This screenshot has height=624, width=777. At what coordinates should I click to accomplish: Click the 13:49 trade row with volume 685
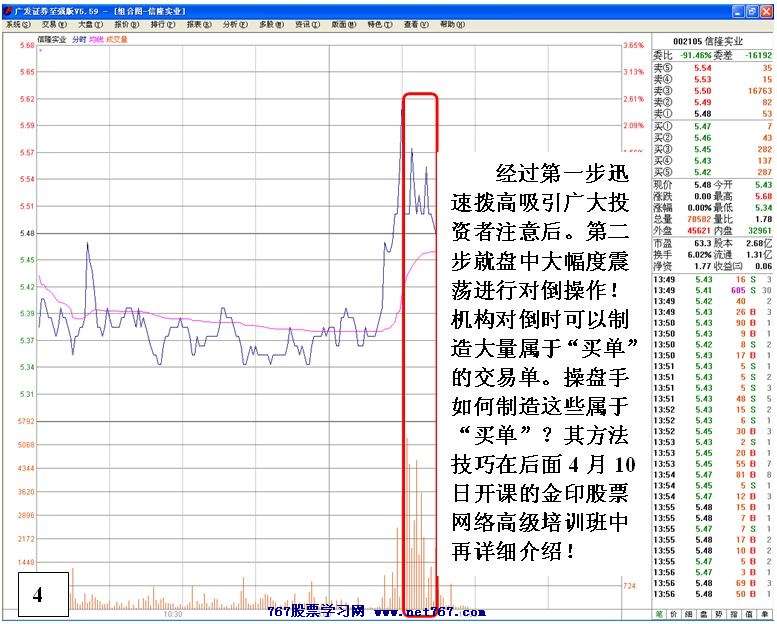pos(712,290)
